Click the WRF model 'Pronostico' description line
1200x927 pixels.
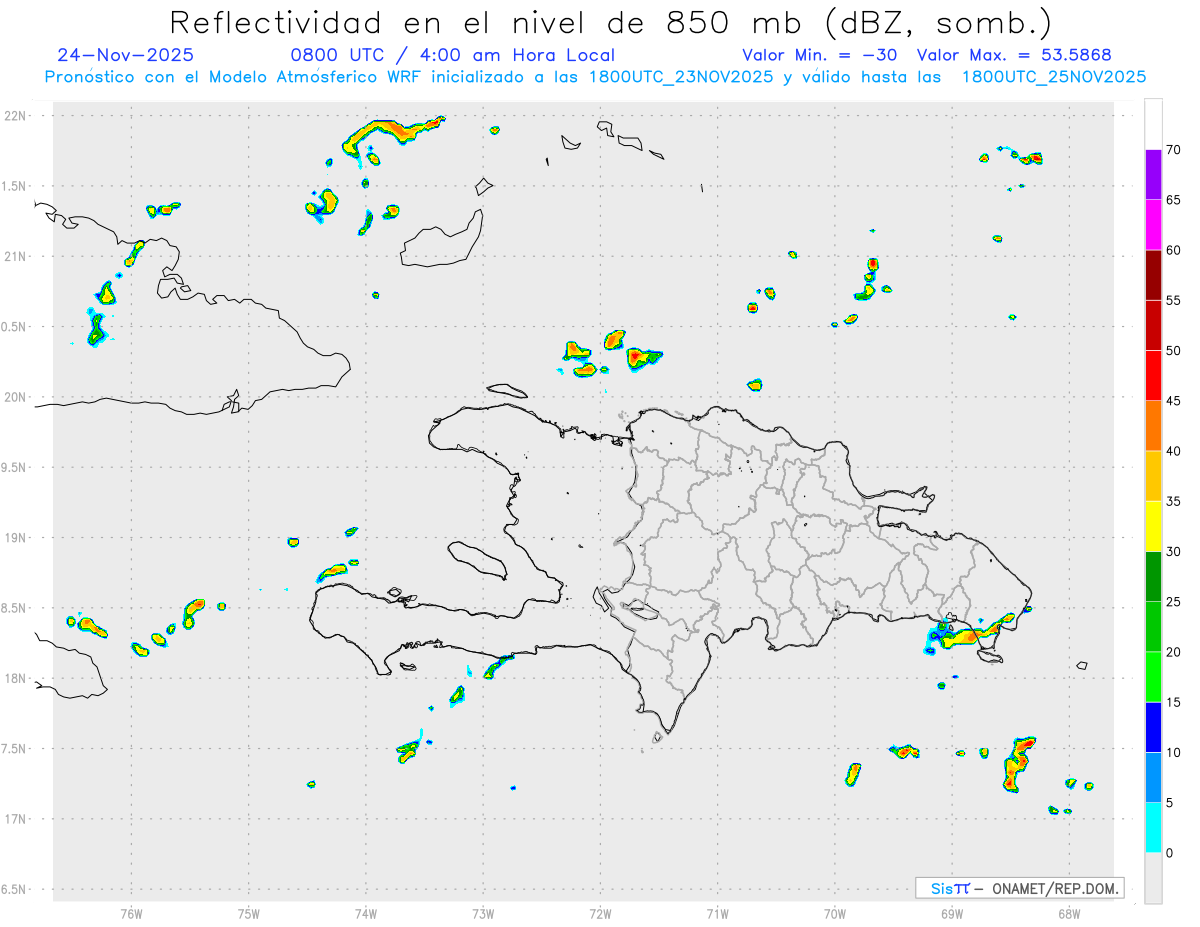[595, 76]
